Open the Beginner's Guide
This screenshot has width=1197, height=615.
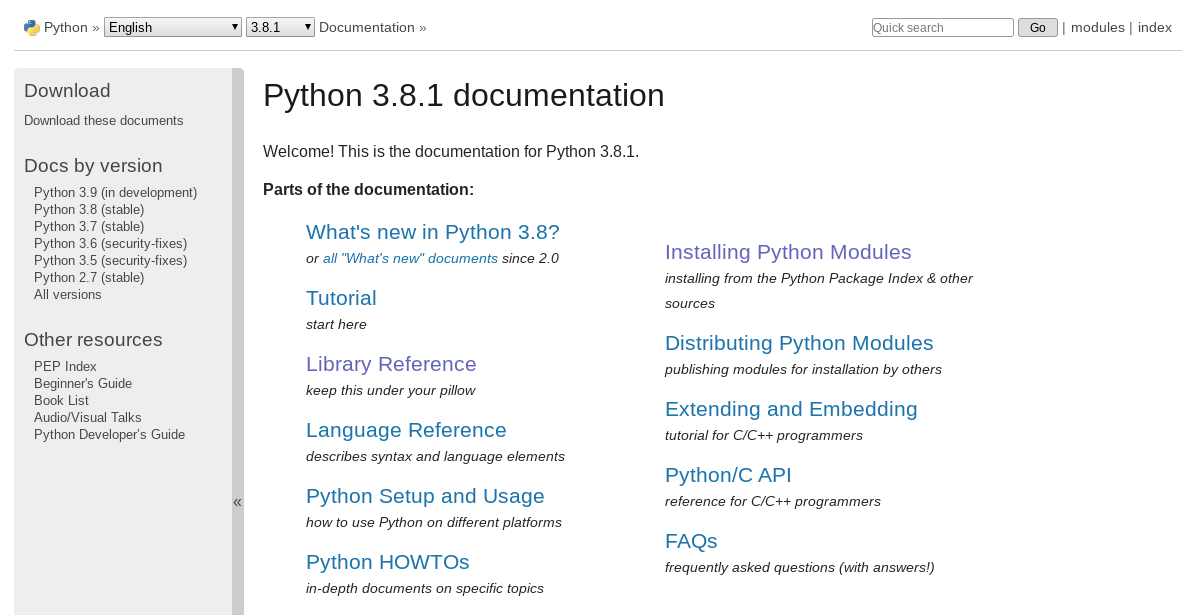coord(83,383)
